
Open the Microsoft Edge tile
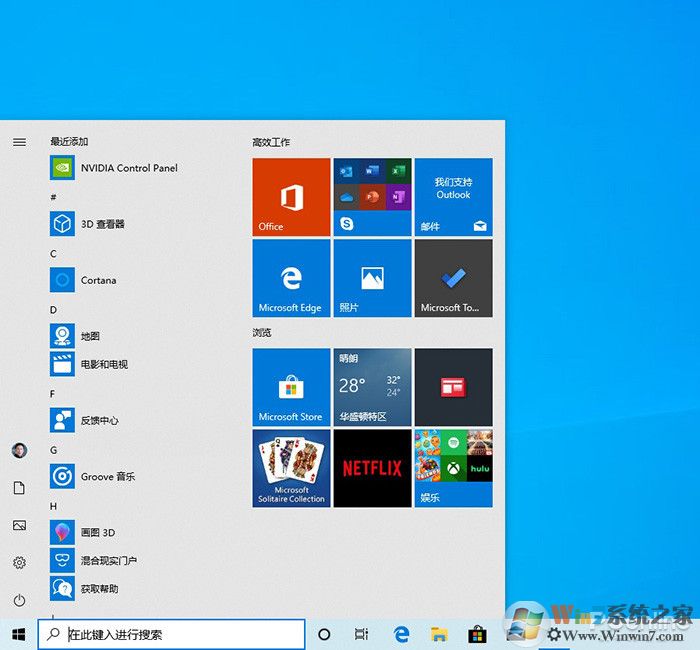(x=291, y=278)
